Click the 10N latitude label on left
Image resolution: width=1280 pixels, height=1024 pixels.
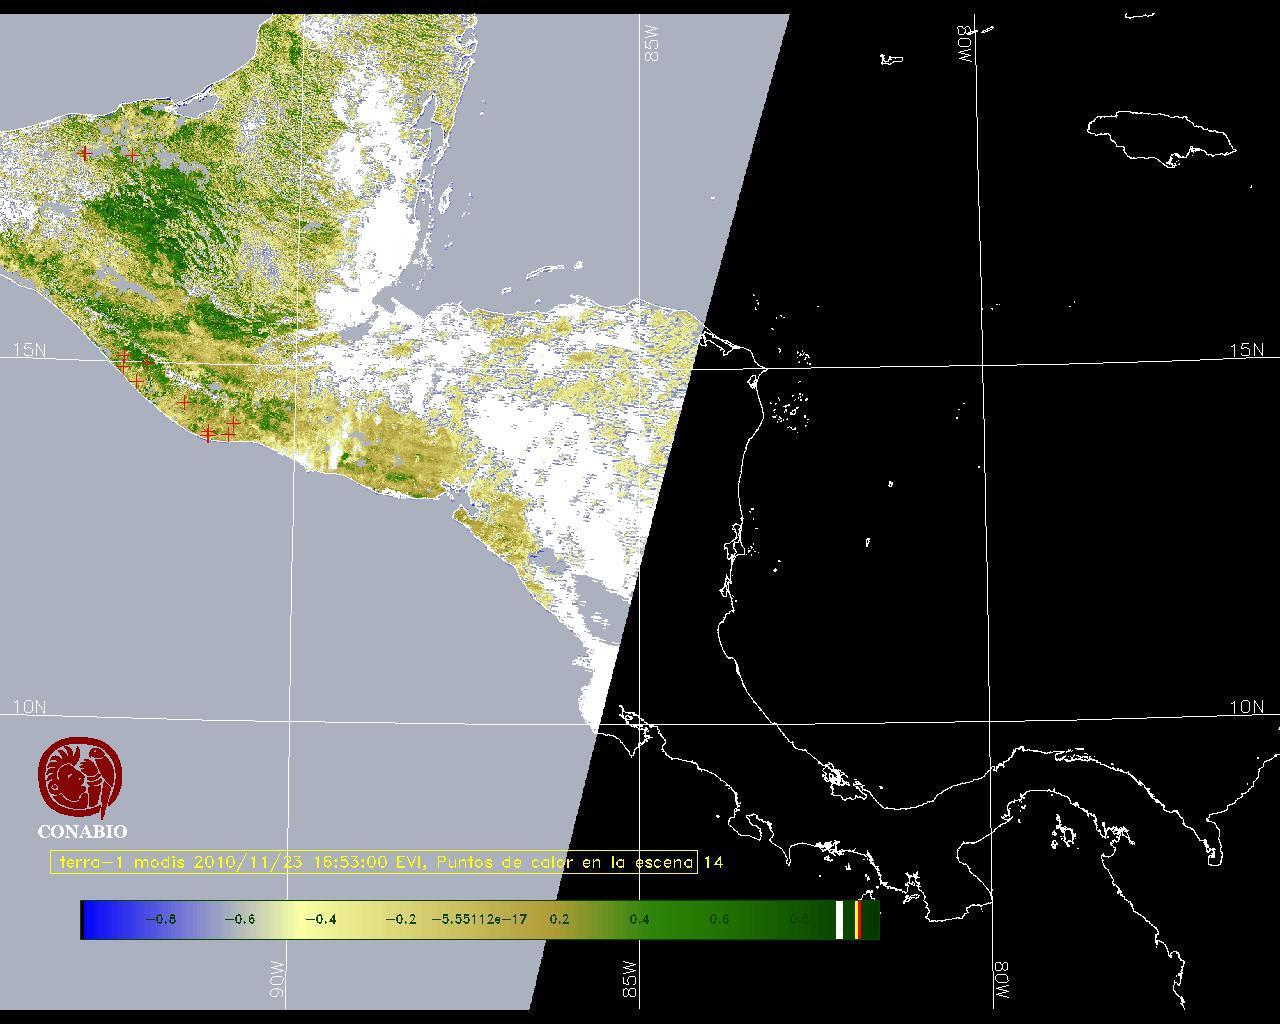pos(29,707)
